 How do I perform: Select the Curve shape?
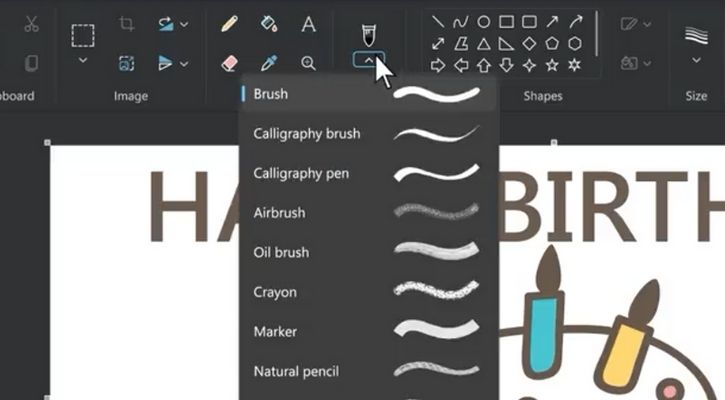click(461, 22)
